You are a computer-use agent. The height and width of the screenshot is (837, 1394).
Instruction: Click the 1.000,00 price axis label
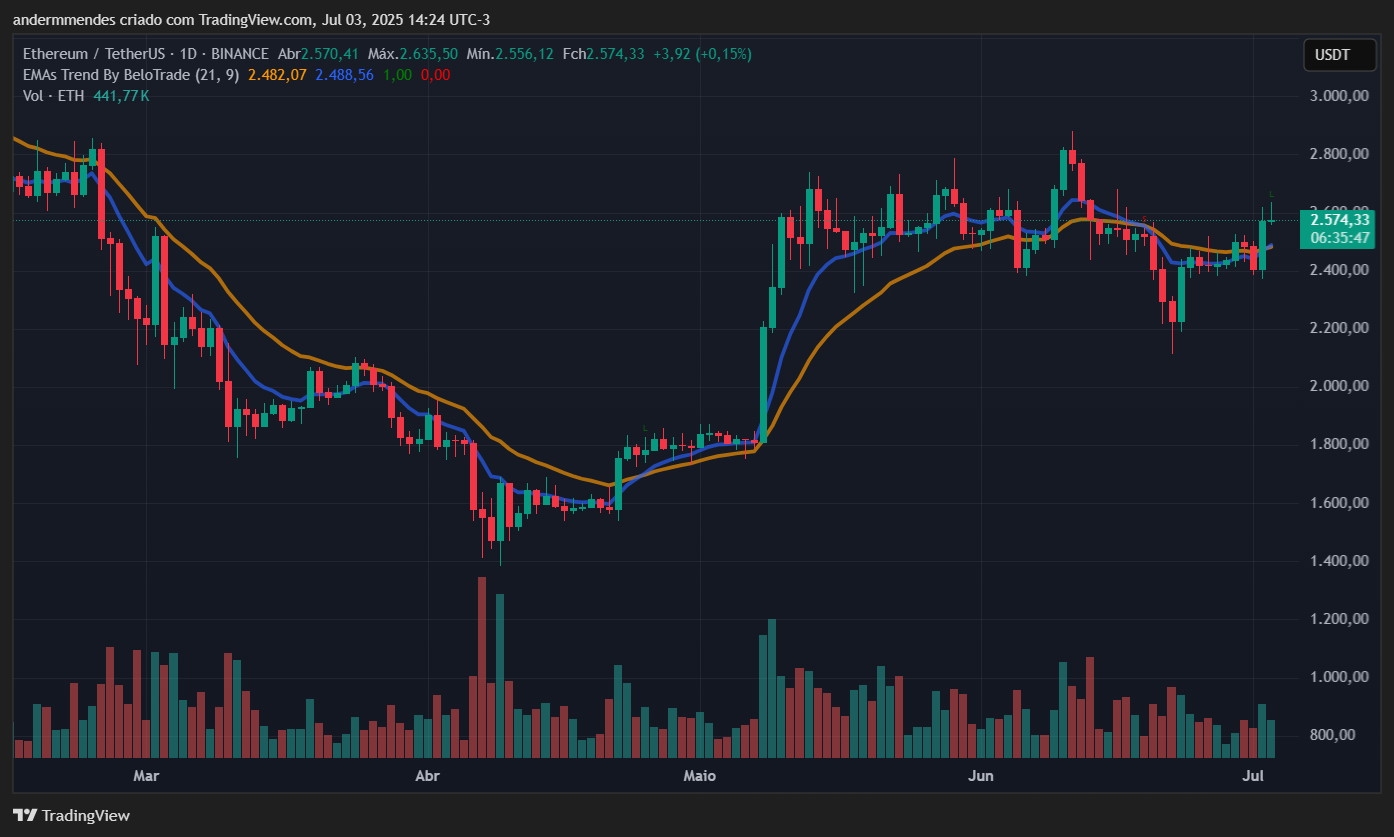click(1340, 677)
